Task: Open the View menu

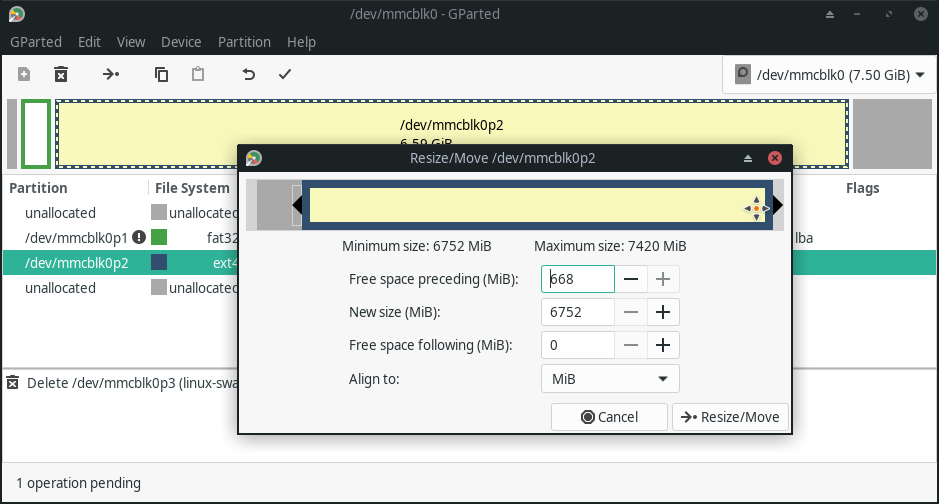Action: pos(131,42)
